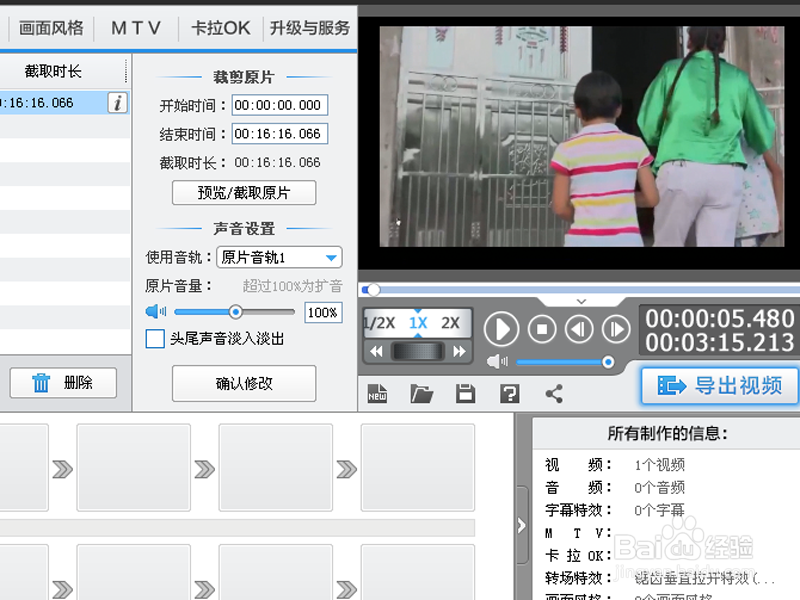The image size is (800, 600).
Task: Click the 00:03:15.213 total duration display
Action: (720, 343)
